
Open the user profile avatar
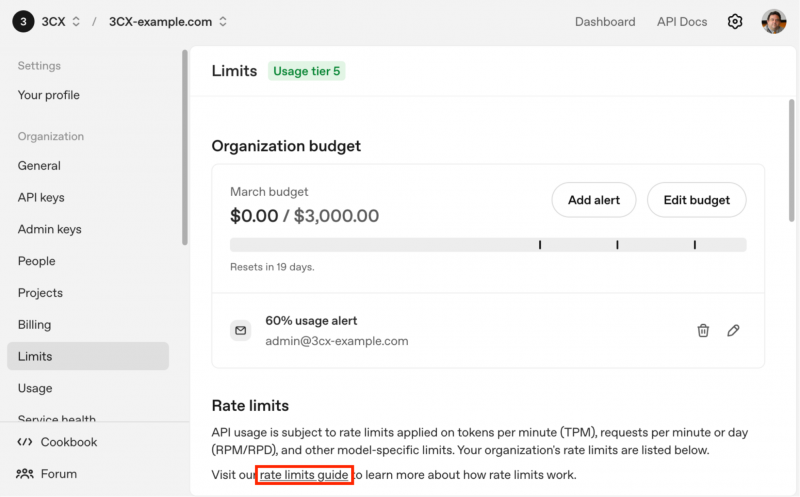pos(774,21)
